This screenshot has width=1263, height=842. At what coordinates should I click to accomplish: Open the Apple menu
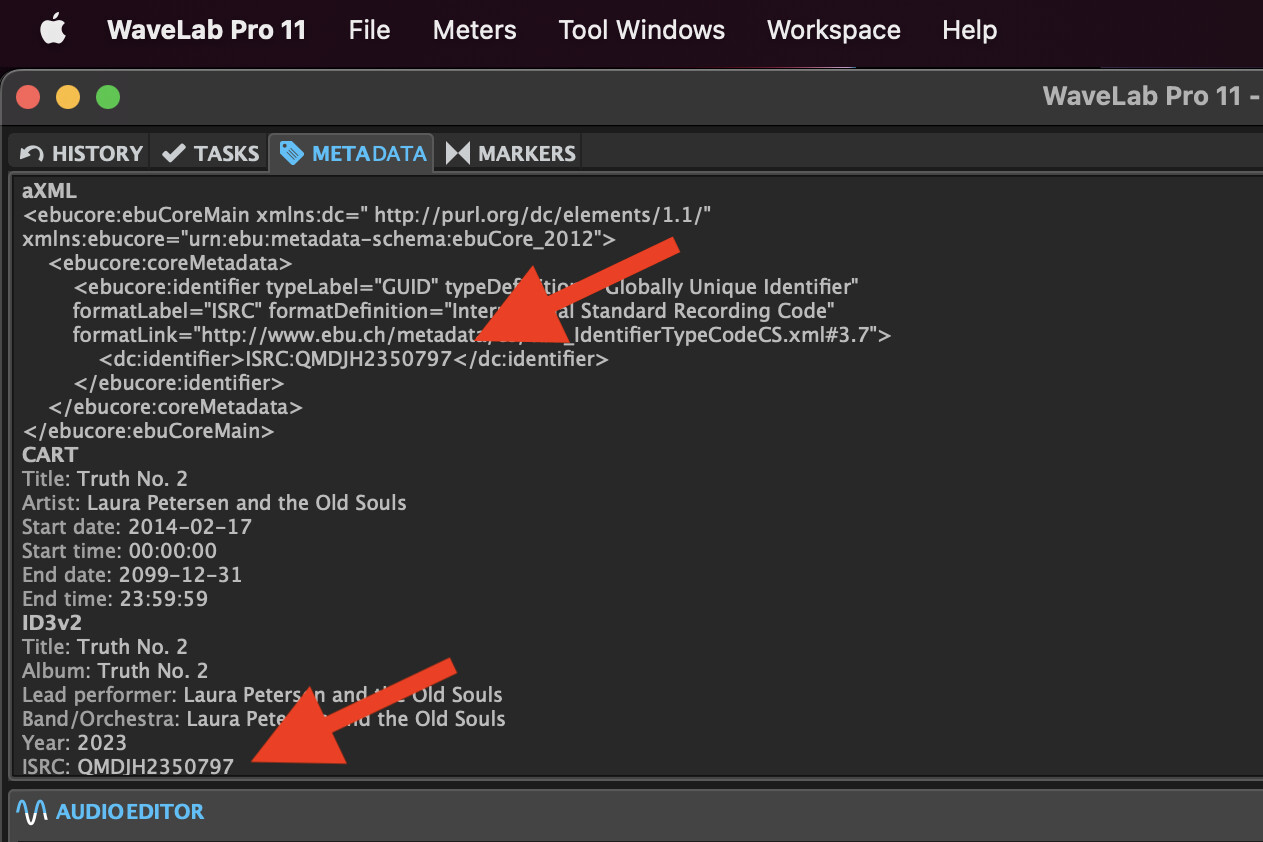pyautogui.click(x=53, y=30)
